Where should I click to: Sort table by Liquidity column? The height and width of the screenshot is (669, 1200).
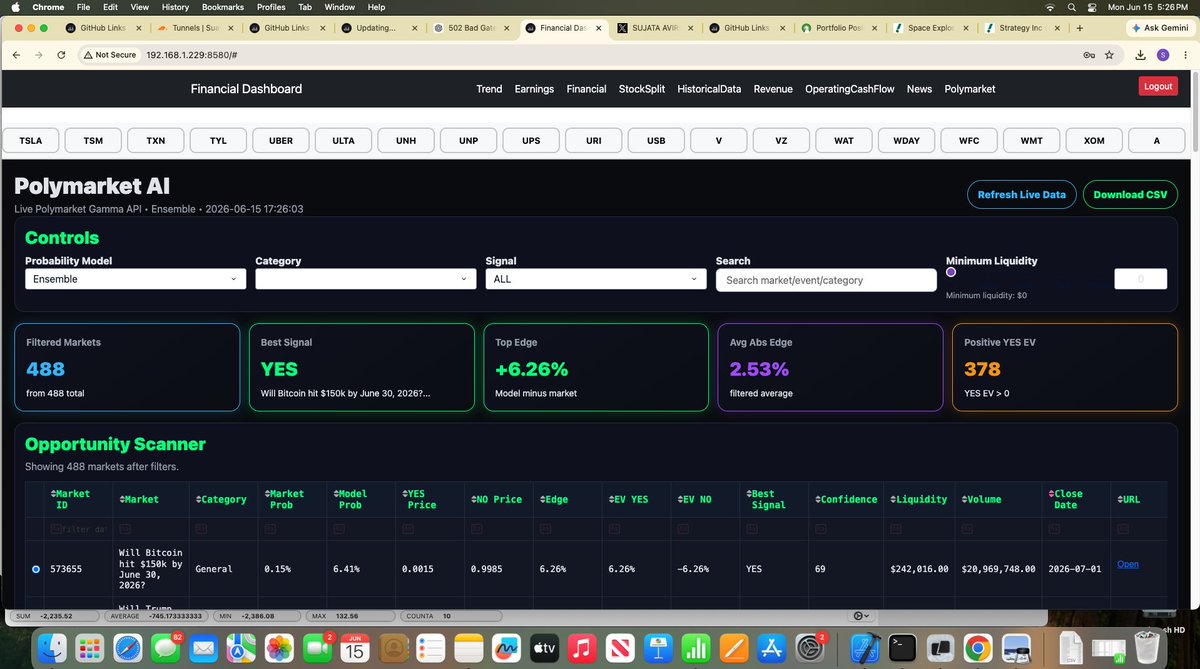tap(921, 499)
